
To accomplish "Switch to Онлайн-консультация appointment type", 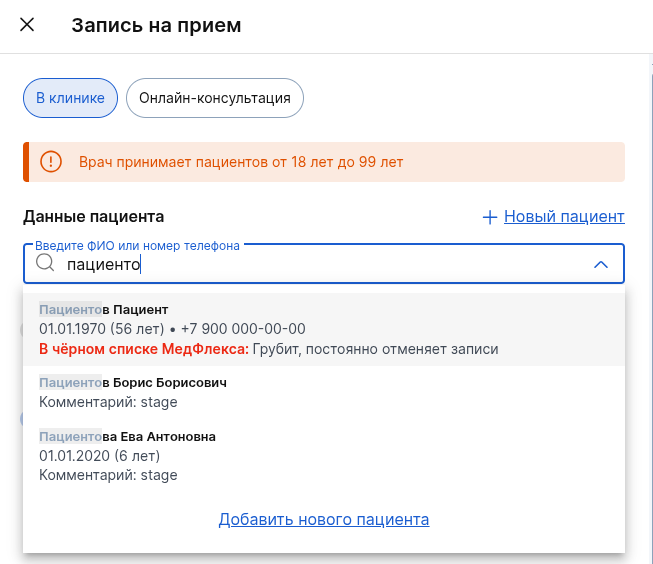I will 215,98.
